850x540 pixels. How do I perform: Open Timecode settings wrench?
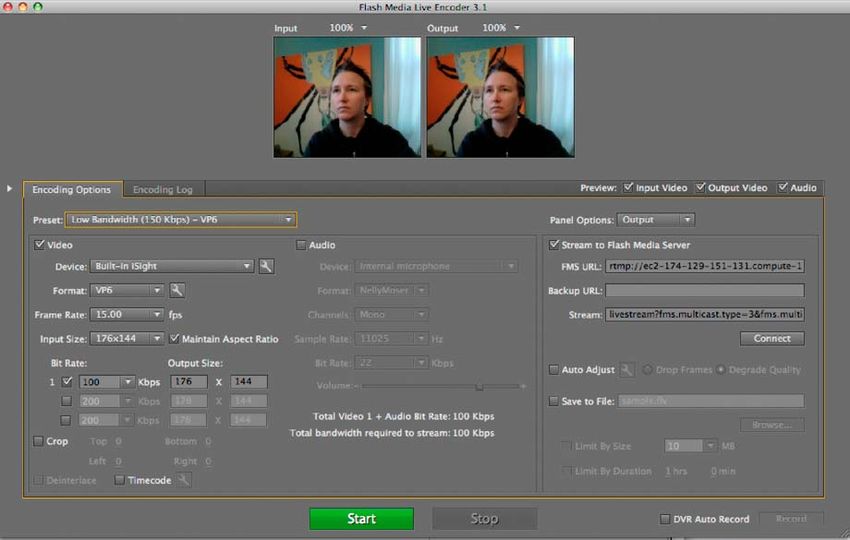click(x=184, y=480)
